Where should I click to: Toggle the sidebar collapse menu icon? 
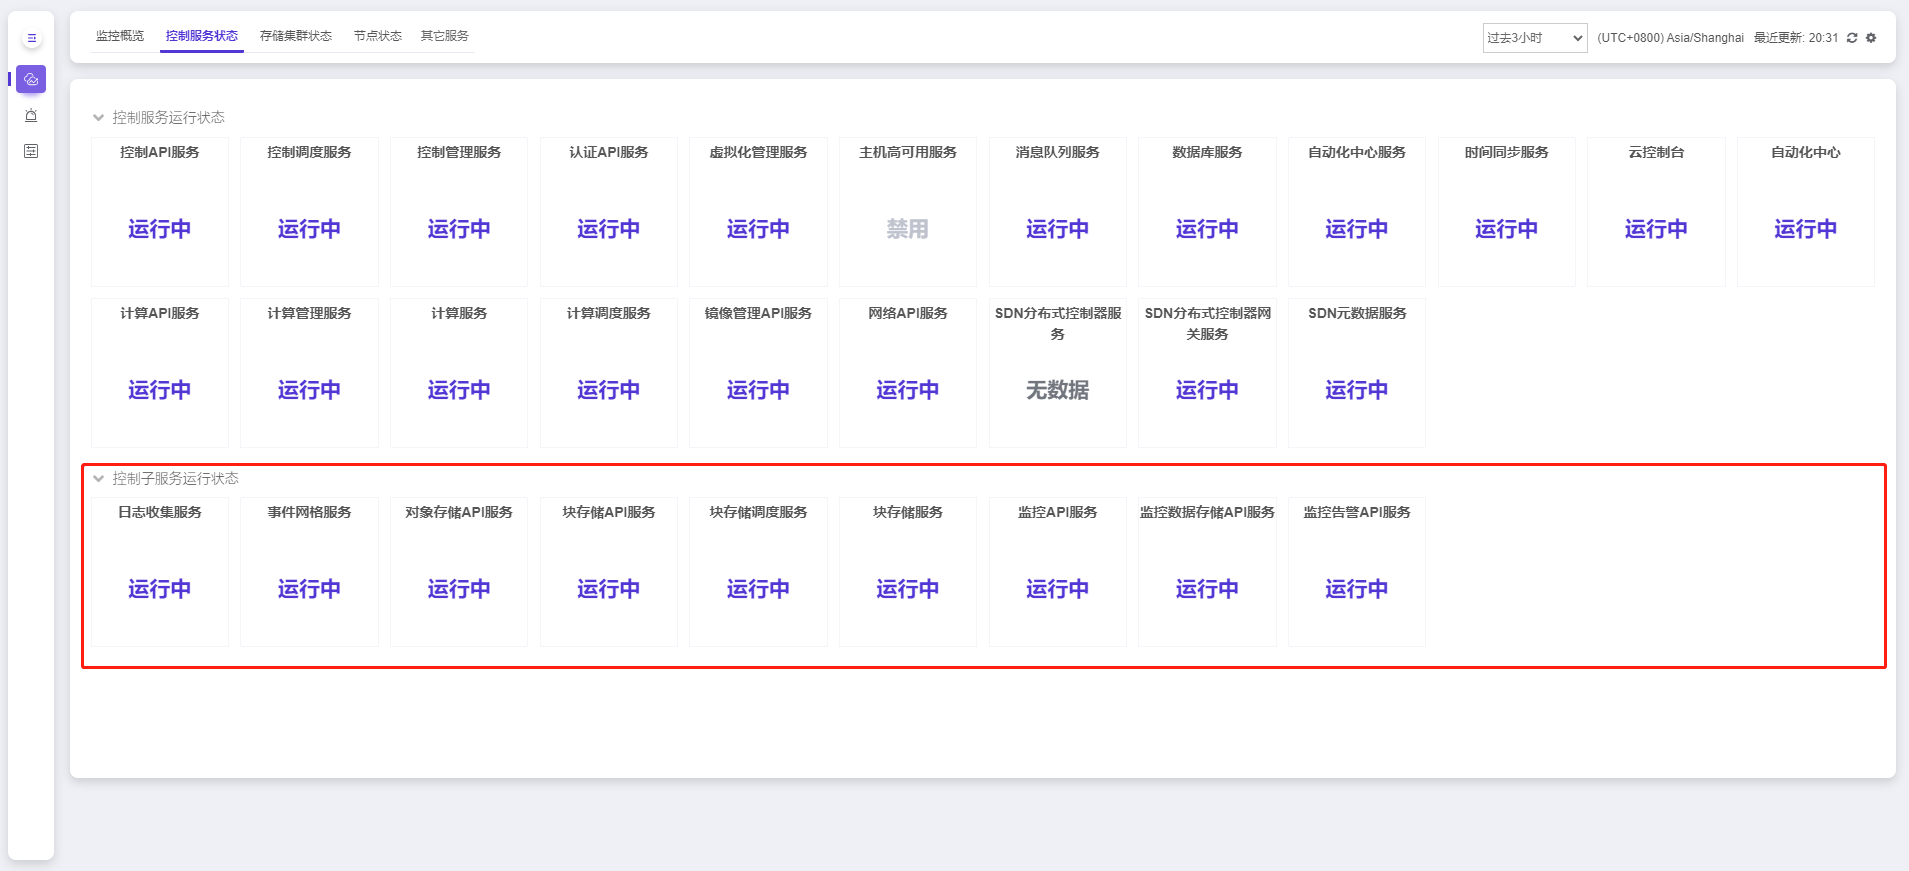point(31,38)
